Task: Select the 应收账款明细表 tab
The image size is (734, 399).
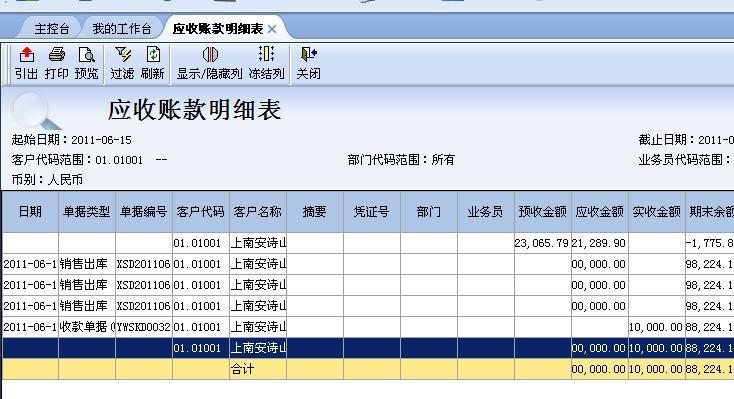Action: [218, 29]
